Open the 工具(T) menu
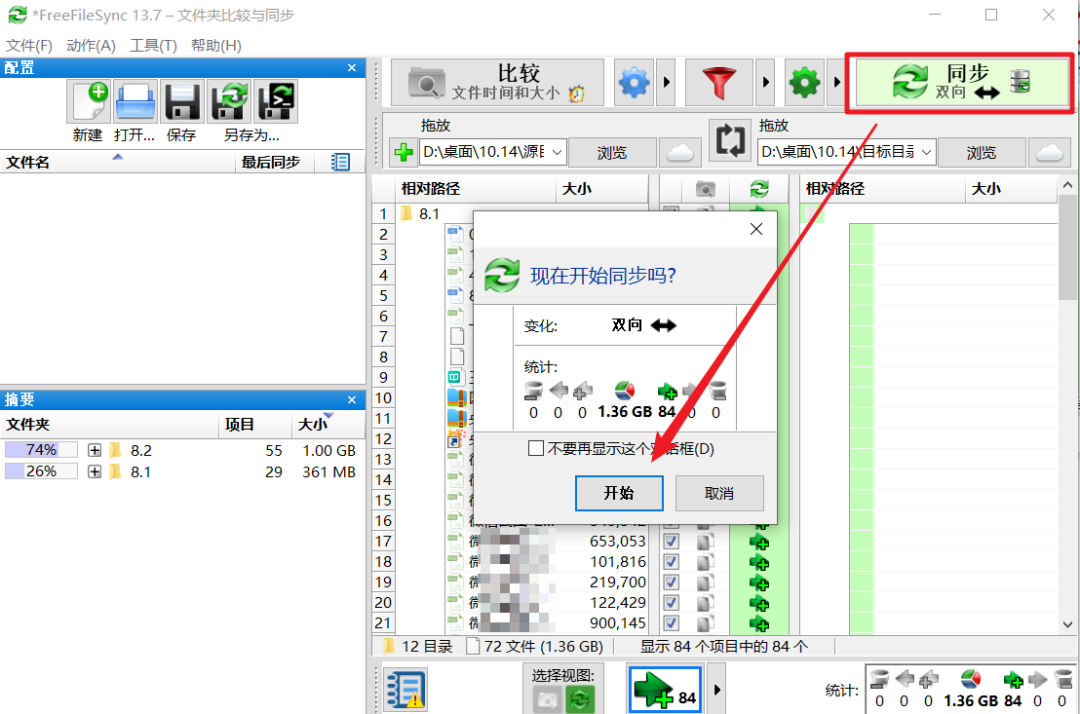 tap(153, 45)
